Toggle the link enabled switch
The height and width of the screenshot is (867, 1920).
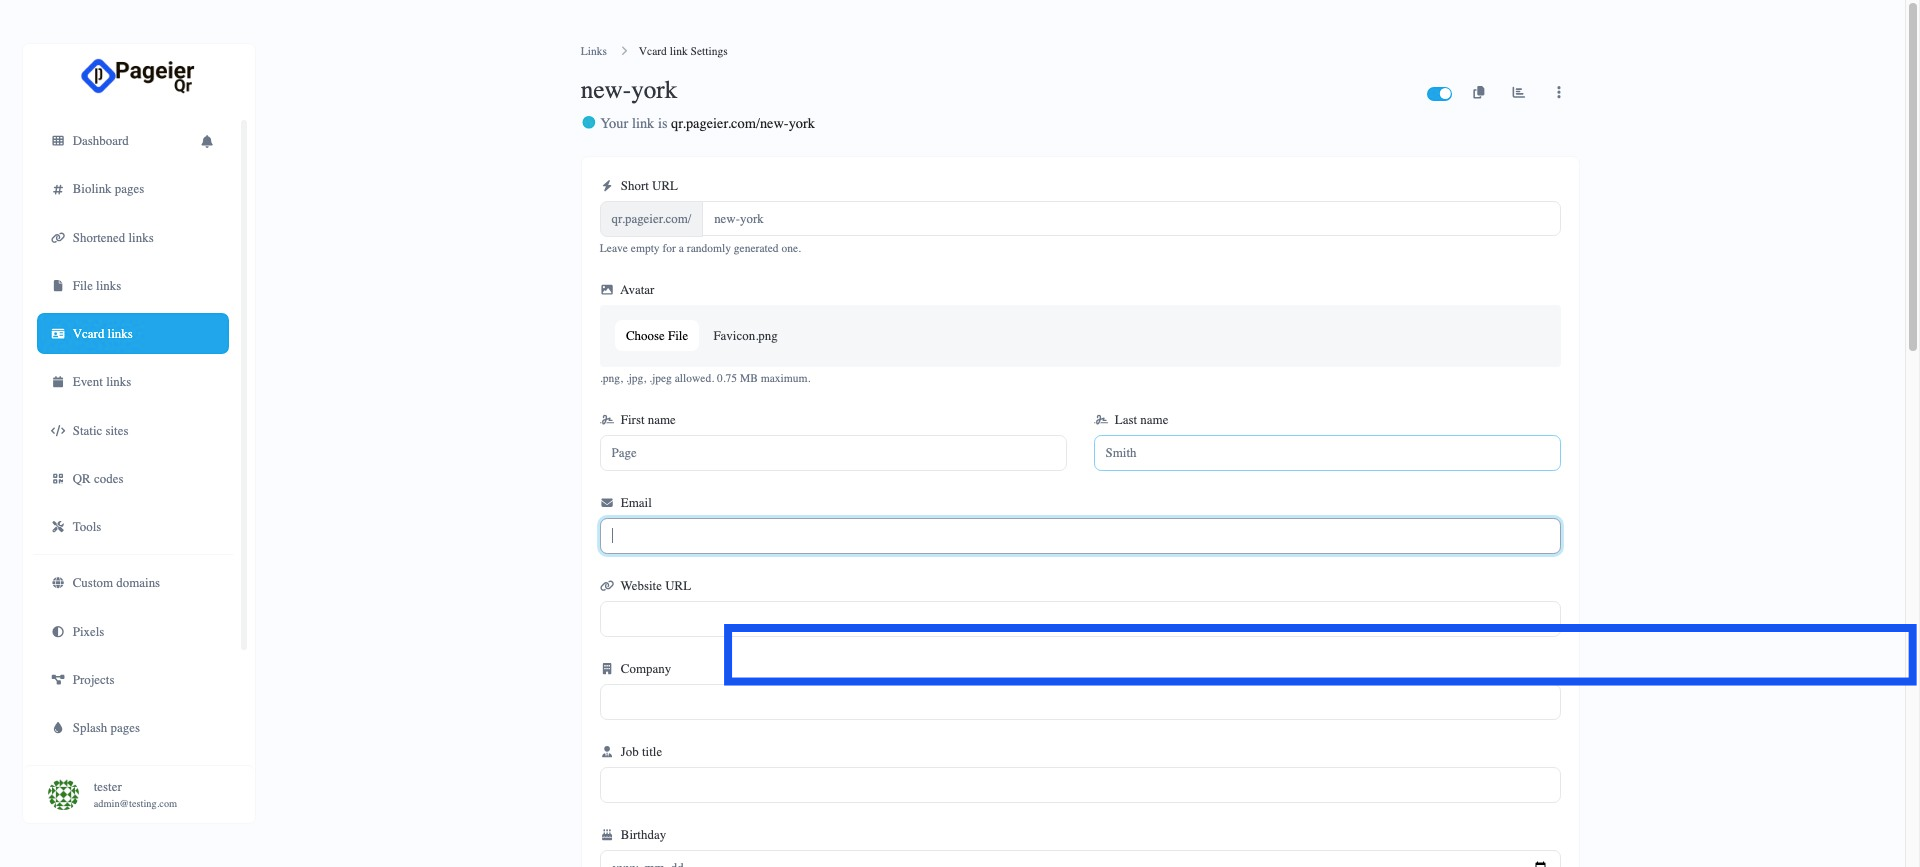tap(1439, 94)
